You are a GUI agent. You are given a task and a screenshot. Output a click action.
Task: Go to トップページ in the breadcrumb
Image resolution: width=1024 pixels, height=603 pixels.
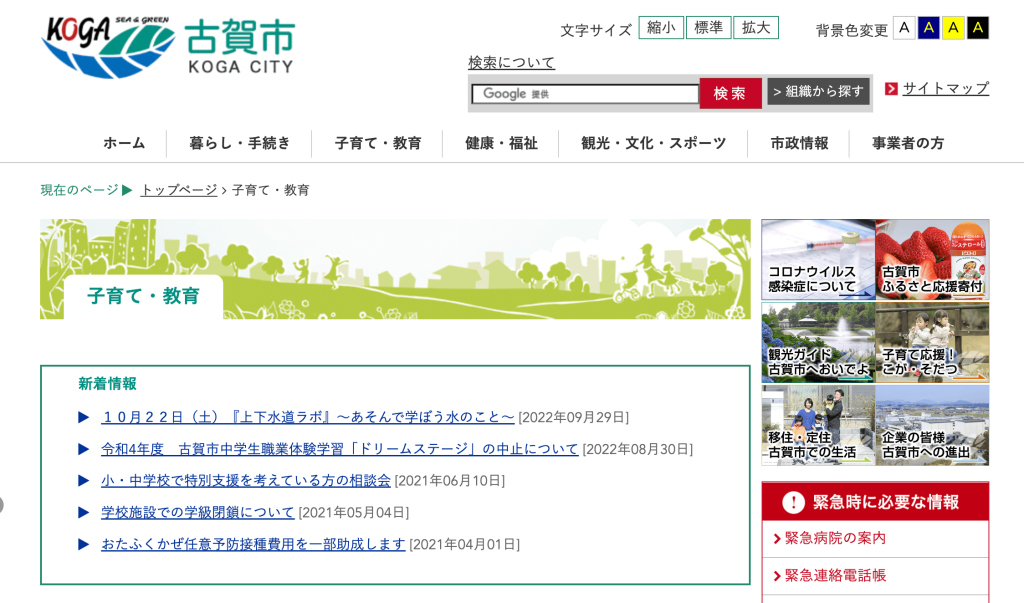pos(178,190)
